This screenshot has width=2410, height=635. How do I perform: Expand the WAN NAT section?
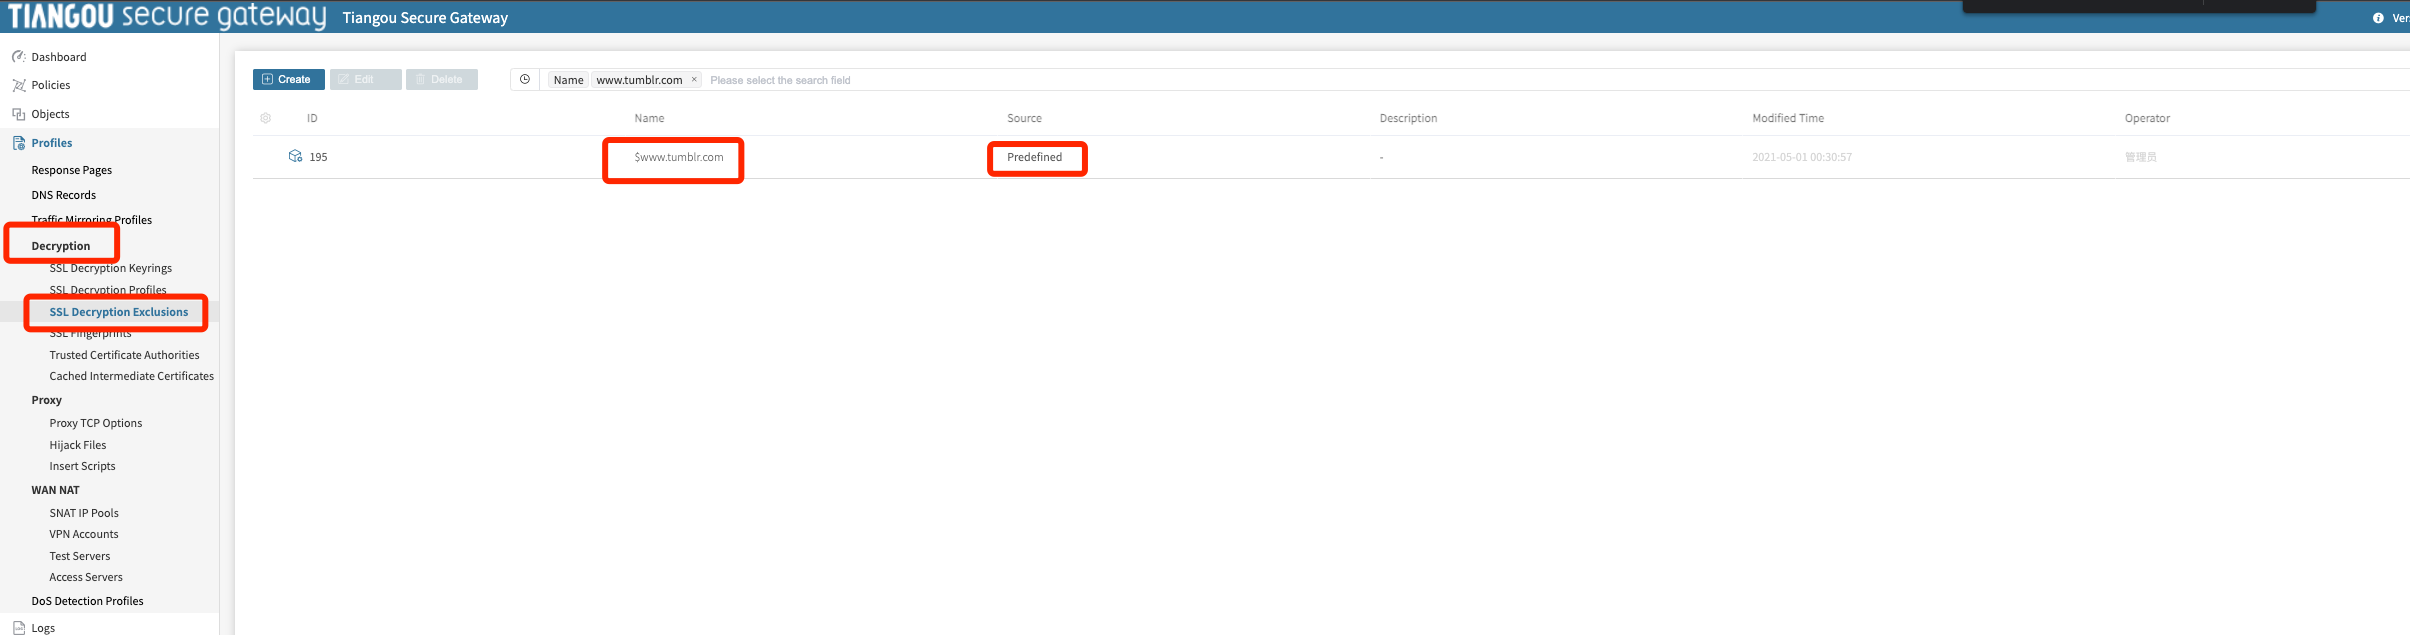point(55,490)
